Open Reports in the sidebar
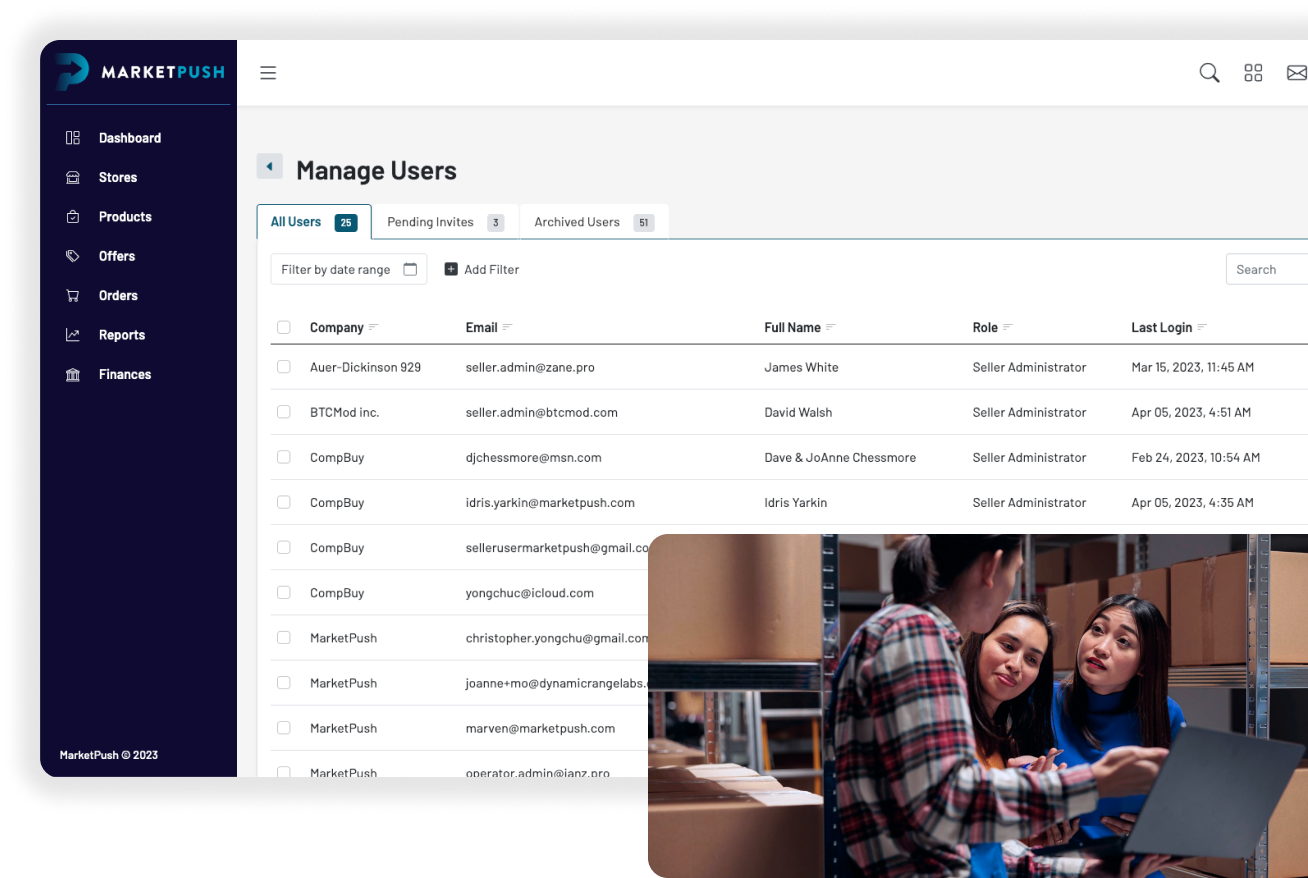1308x878 pixels. point(122,335)
